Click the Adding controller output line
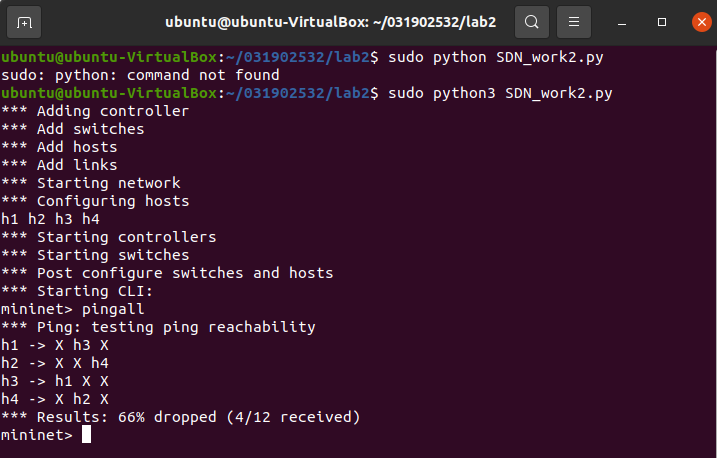 pos(95,111)
